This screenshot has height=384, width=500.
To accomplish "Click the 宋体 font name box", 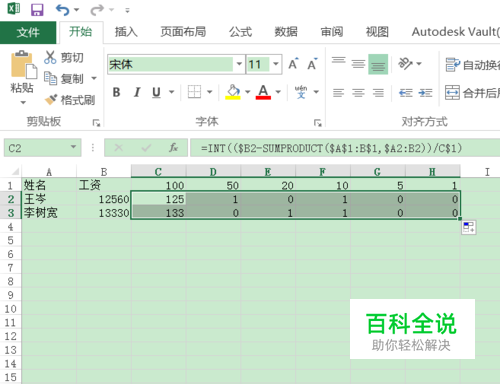I will click(170, 64).
